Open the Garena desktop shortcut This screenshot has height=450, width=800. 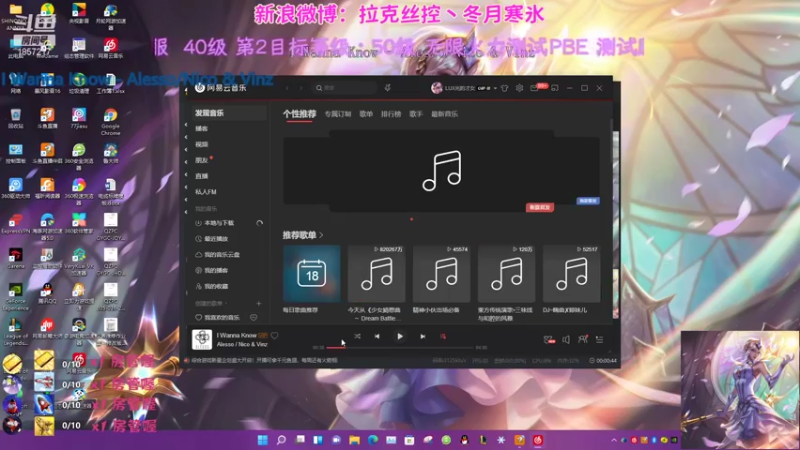pos(15,259)
